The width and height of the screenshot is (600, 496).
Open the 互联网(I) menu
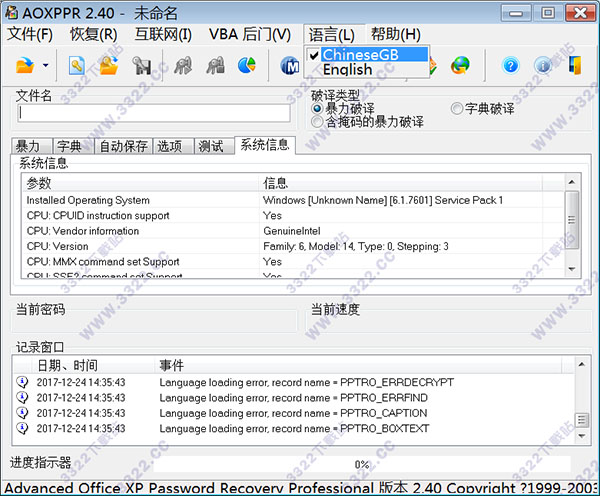163,34
